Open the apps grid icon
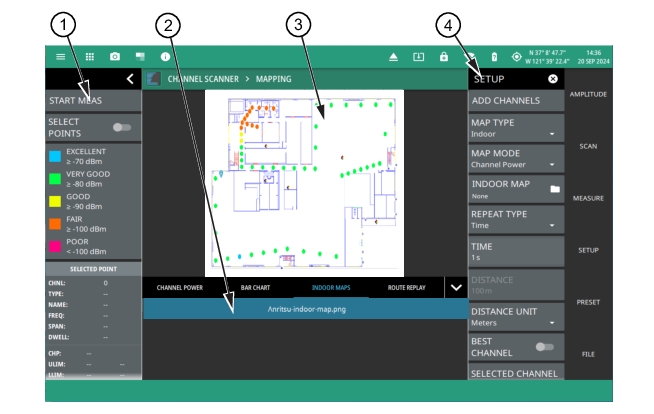The height and width of the screenshot is (414, 654). click(88, 57)
